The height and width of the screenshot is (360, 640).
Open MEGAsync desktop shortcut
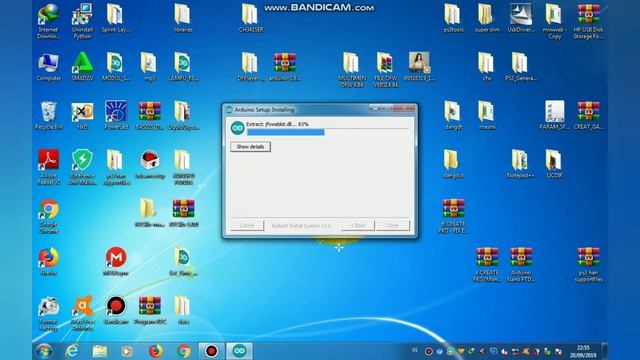click(116, 261)
